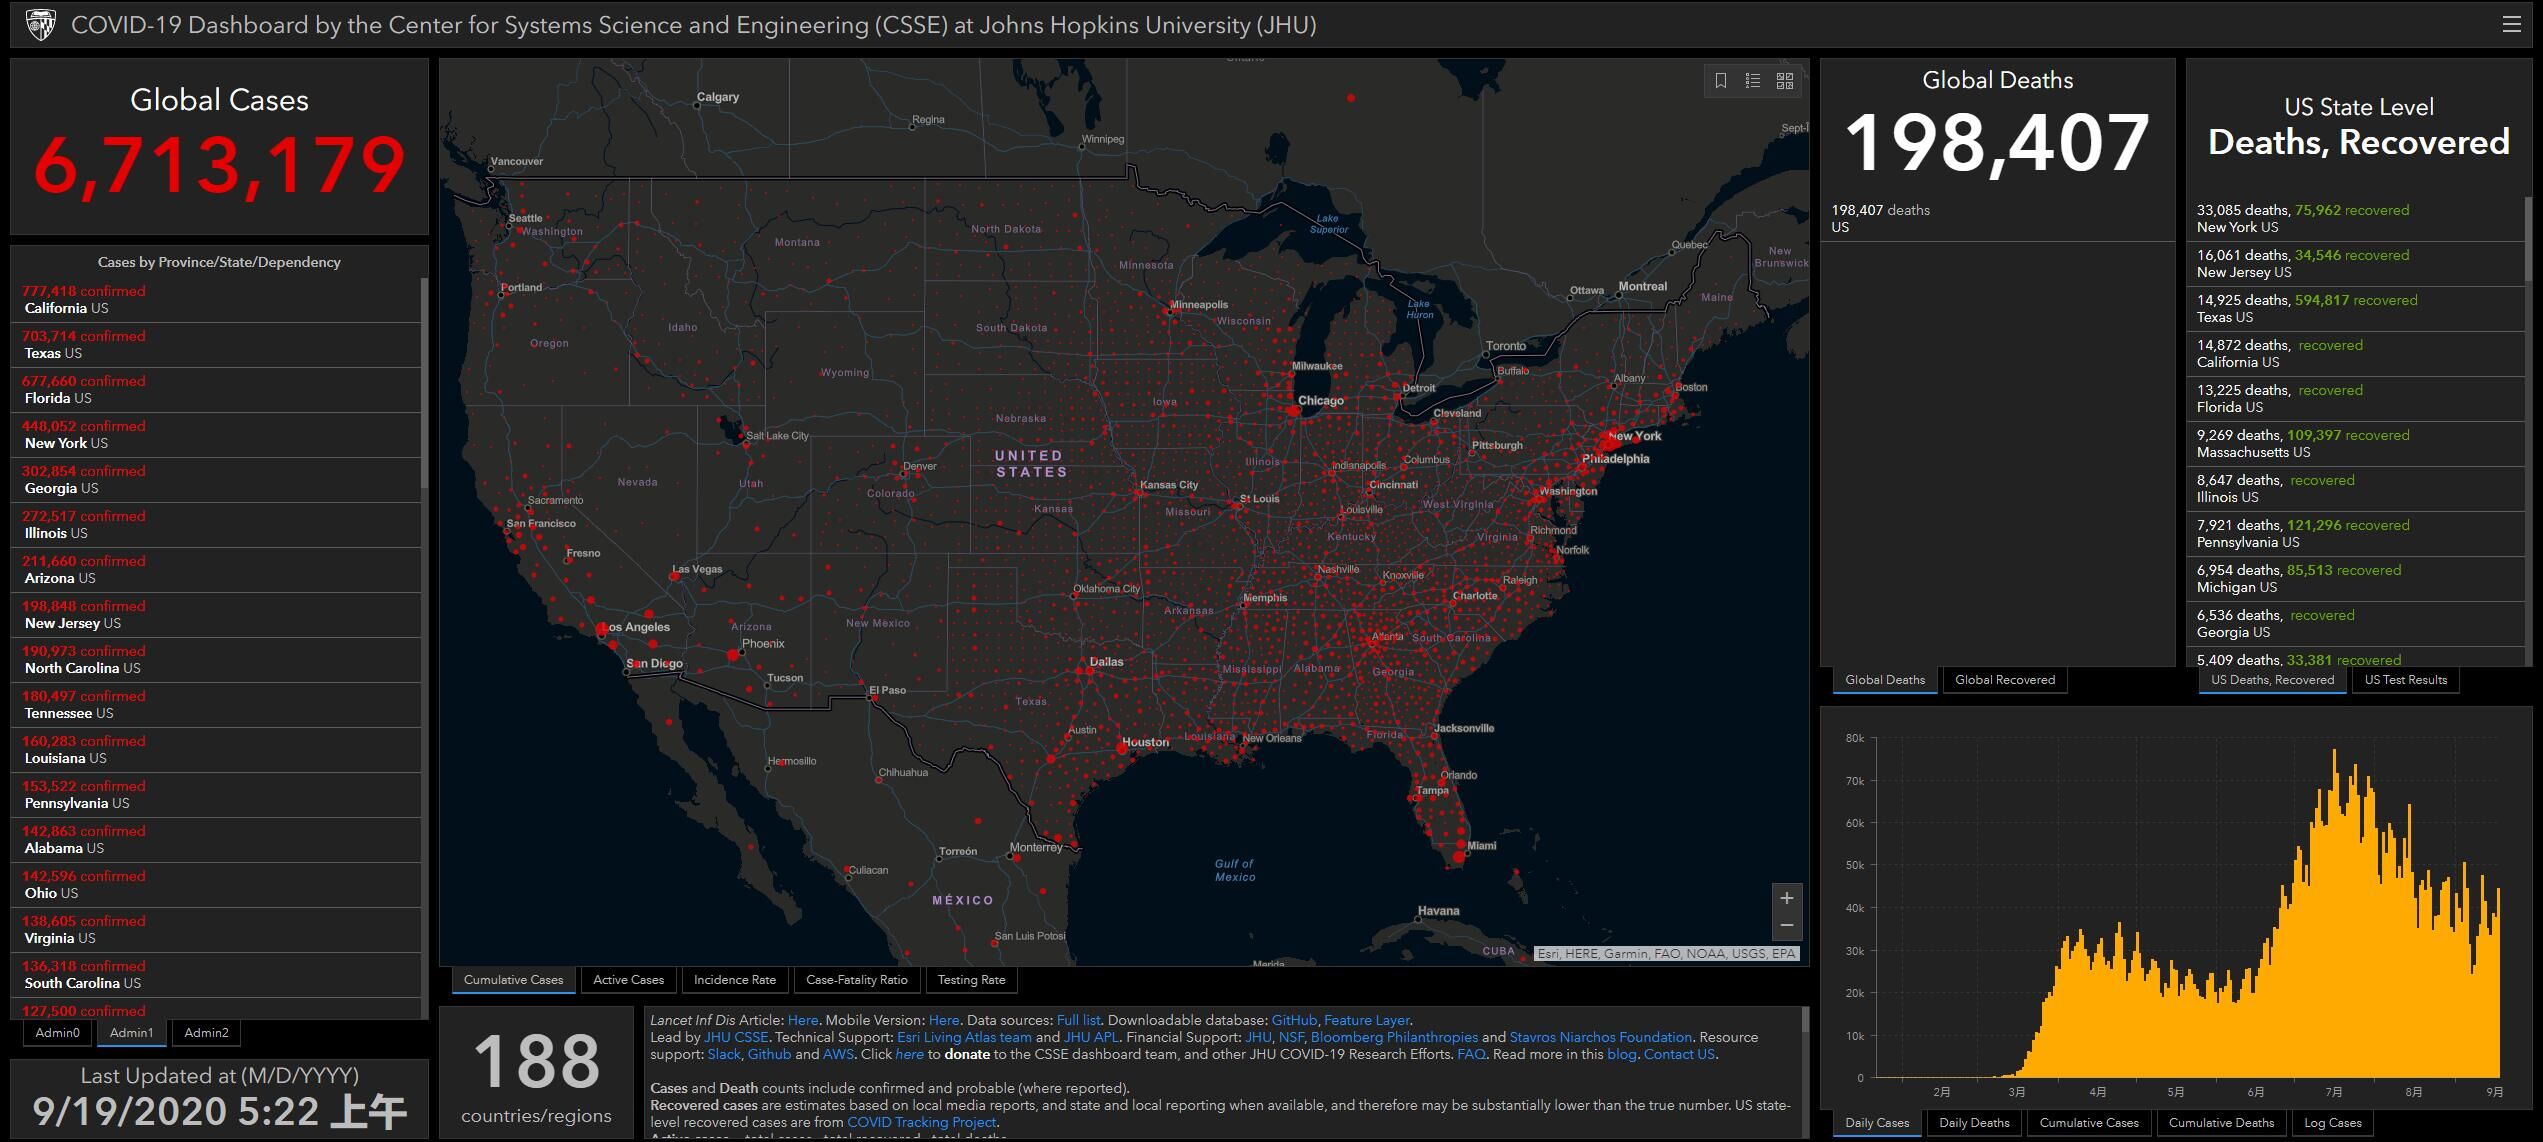Image resolution: width=2543 pixels, height=1142 pixels.
Task: Switch chart to Log Cases
Action: tap(2332, 1123)
